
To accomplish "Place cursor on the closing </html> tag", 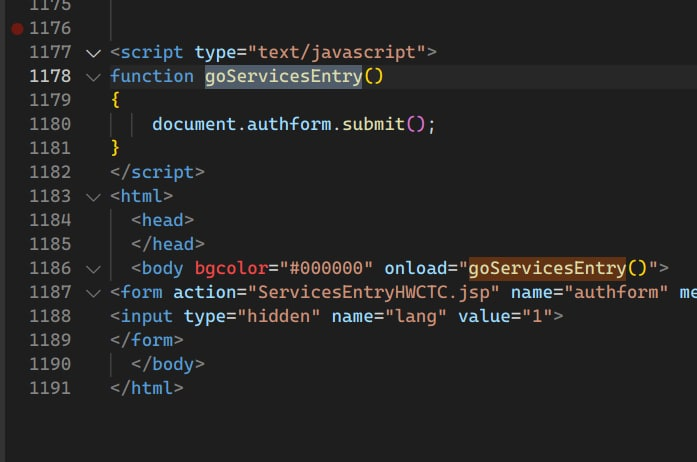I will (x=147, y=388).
